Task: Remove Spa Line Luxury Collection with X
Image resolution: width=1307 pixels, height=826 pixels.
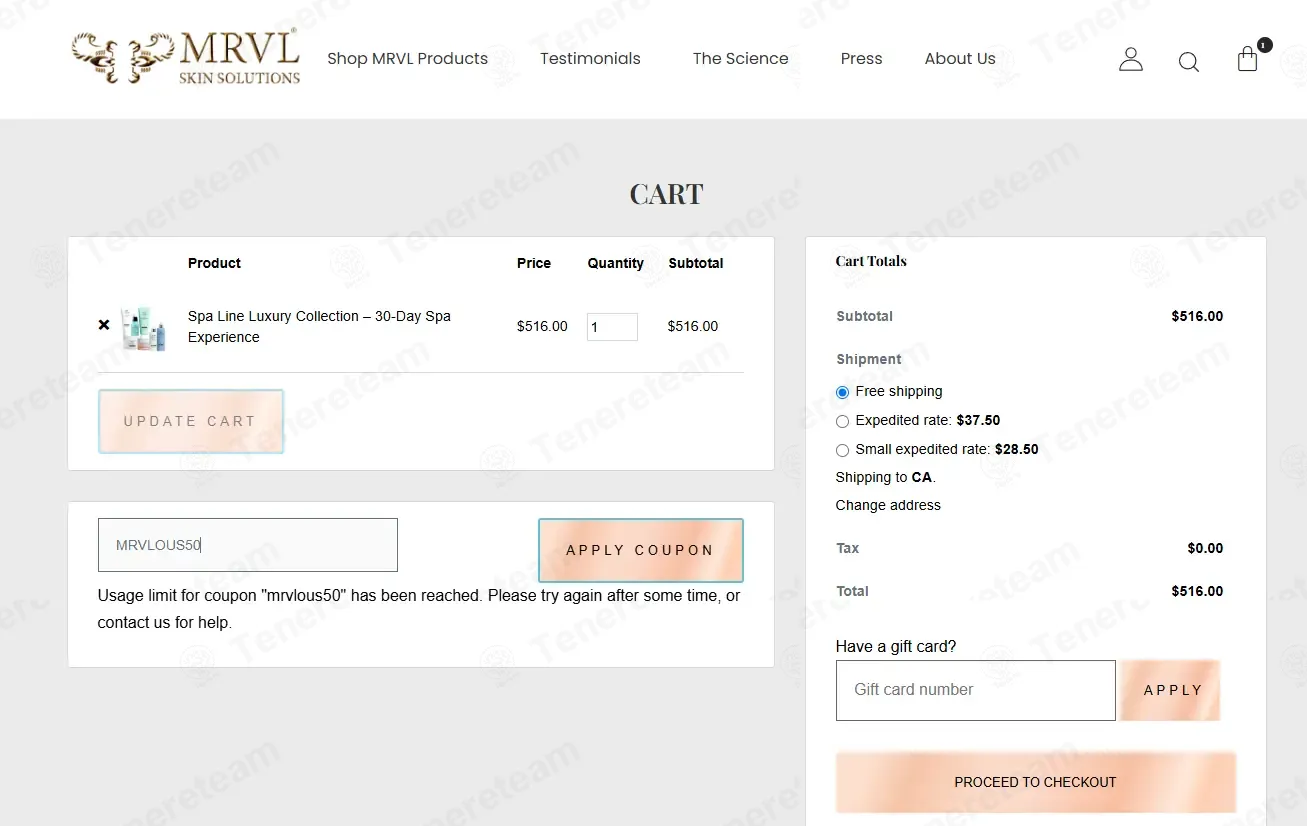Action: (104, 325)
